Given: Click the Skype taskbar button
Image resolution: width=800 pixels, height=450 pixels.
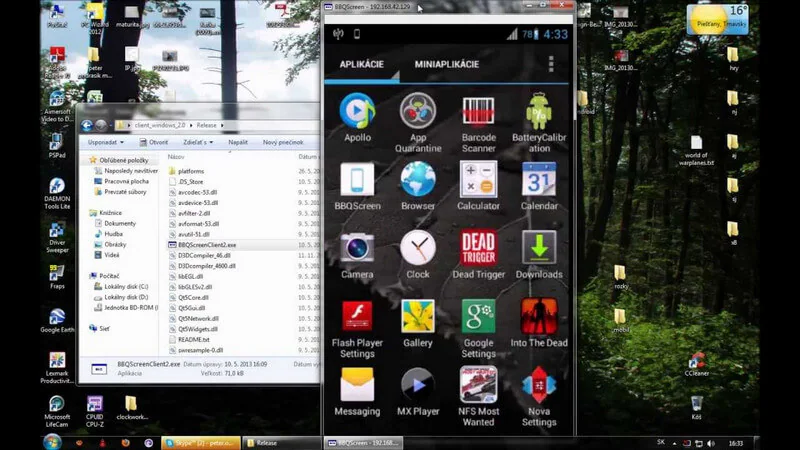Looking at the screenshot, I should (201, 443).
